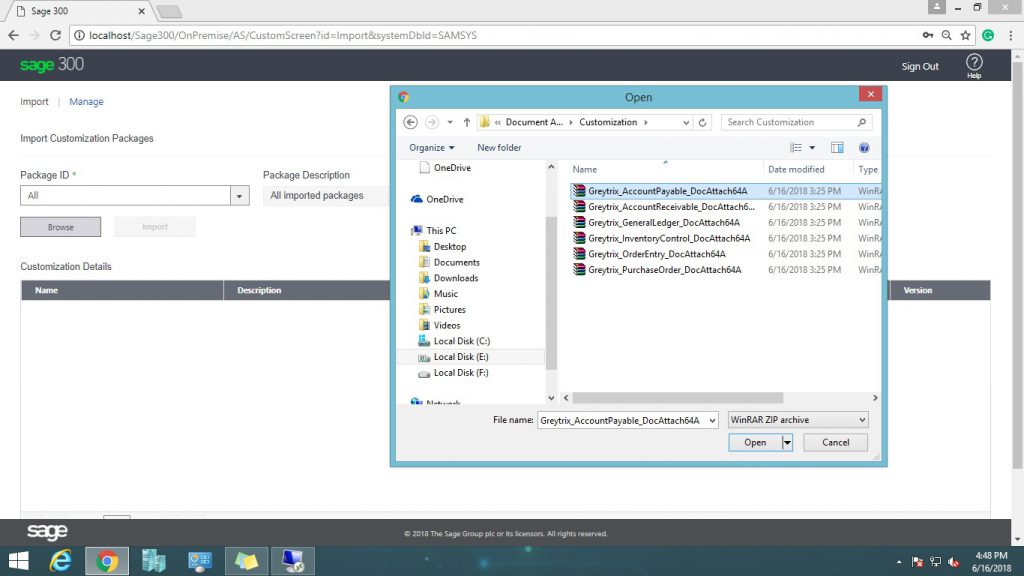Click the search magnifier in Search Customization
Image resolution: width=1024 pixels, height=576 pixels.
(x=861, y=122)
